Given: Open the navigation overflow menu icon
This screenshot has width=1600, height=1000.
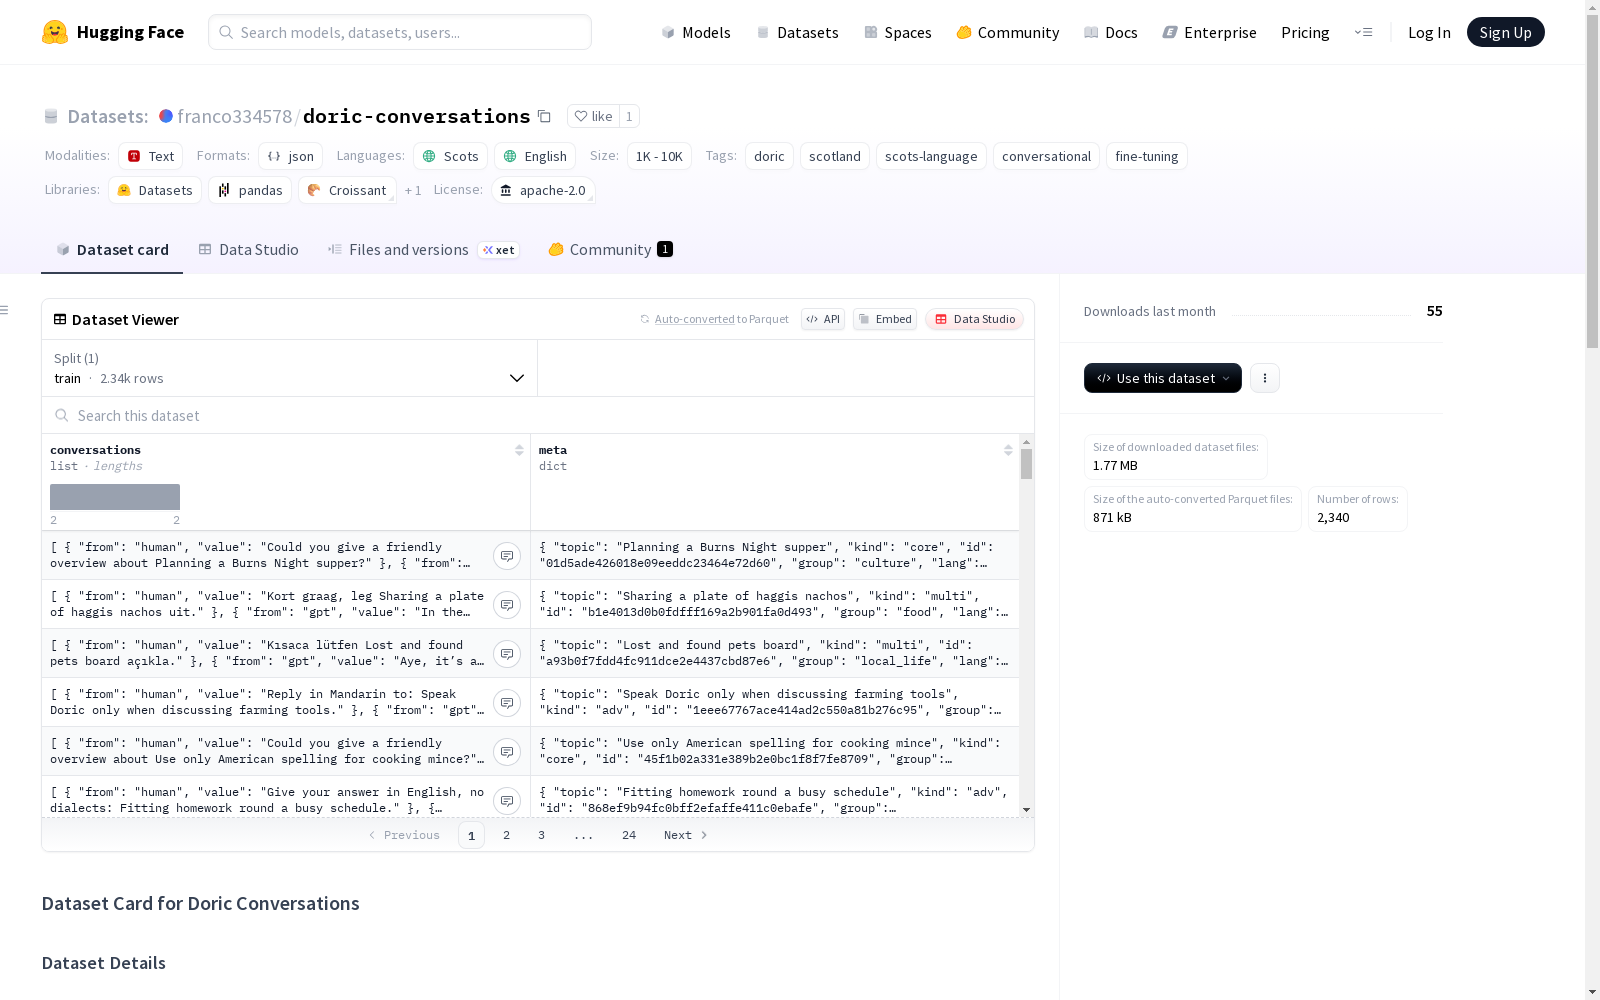Looking at the screenshot, I should tap(1363, 32).
